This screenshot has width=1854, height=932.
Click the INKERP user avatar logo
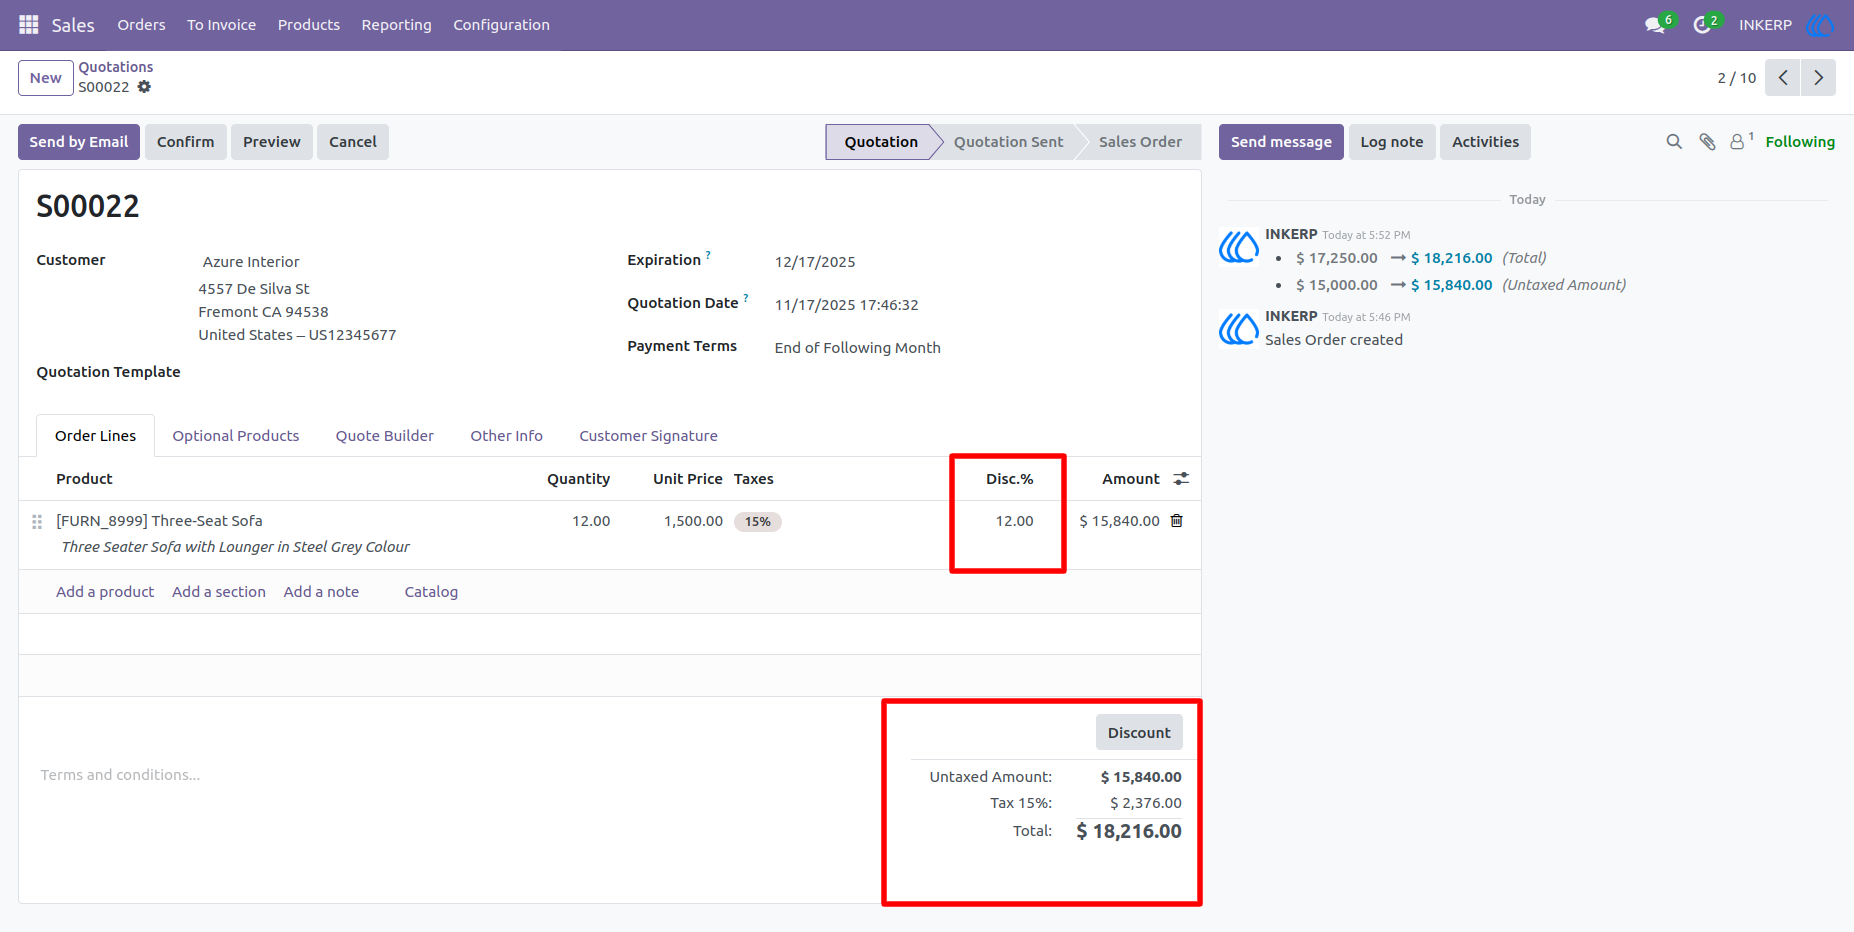1820,25
